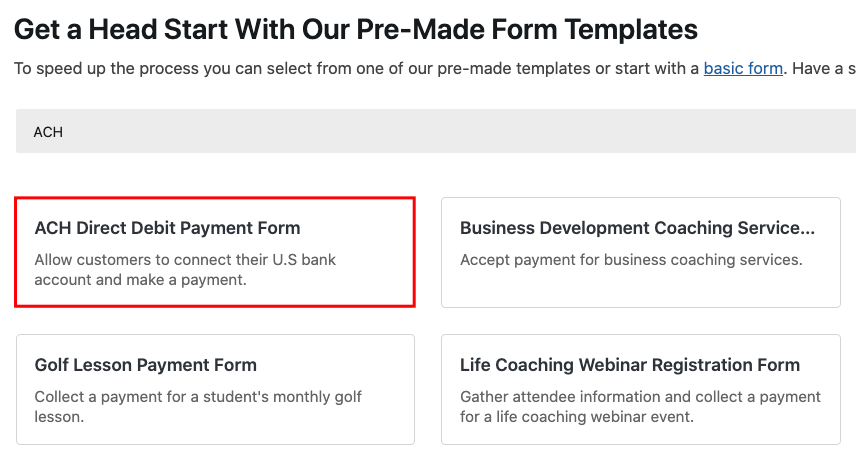This screenshot has height=456, width=856.
Task: Click the "account and make a payment." text line
Action: pyautogui.click(x=140, y=280)
